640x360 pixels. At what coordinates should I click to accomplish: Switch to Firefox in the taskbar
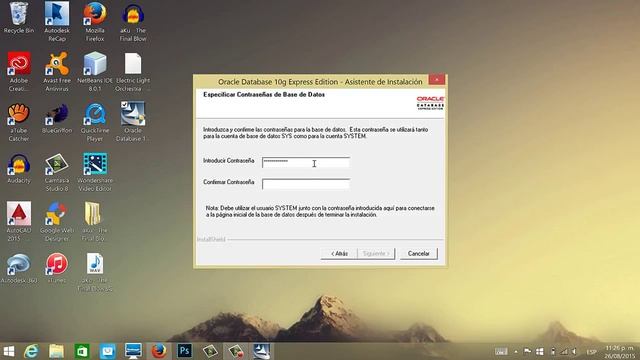pos(159,351)
